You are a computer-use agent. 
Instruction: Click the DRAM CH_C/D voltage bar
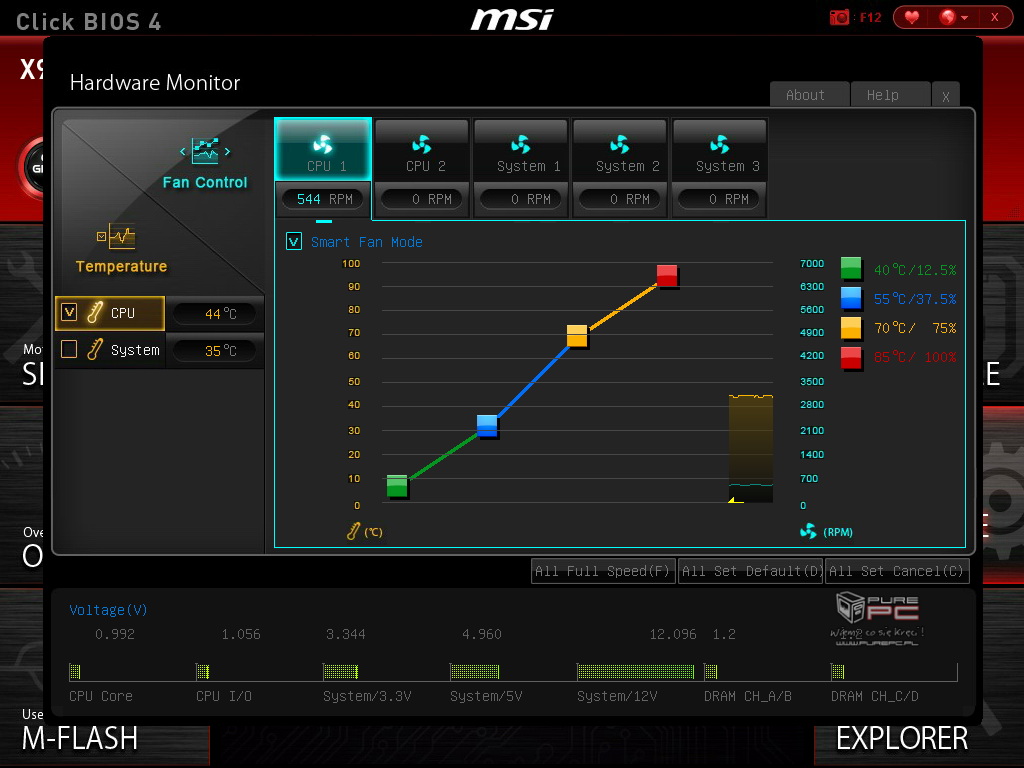coord(838,671)
